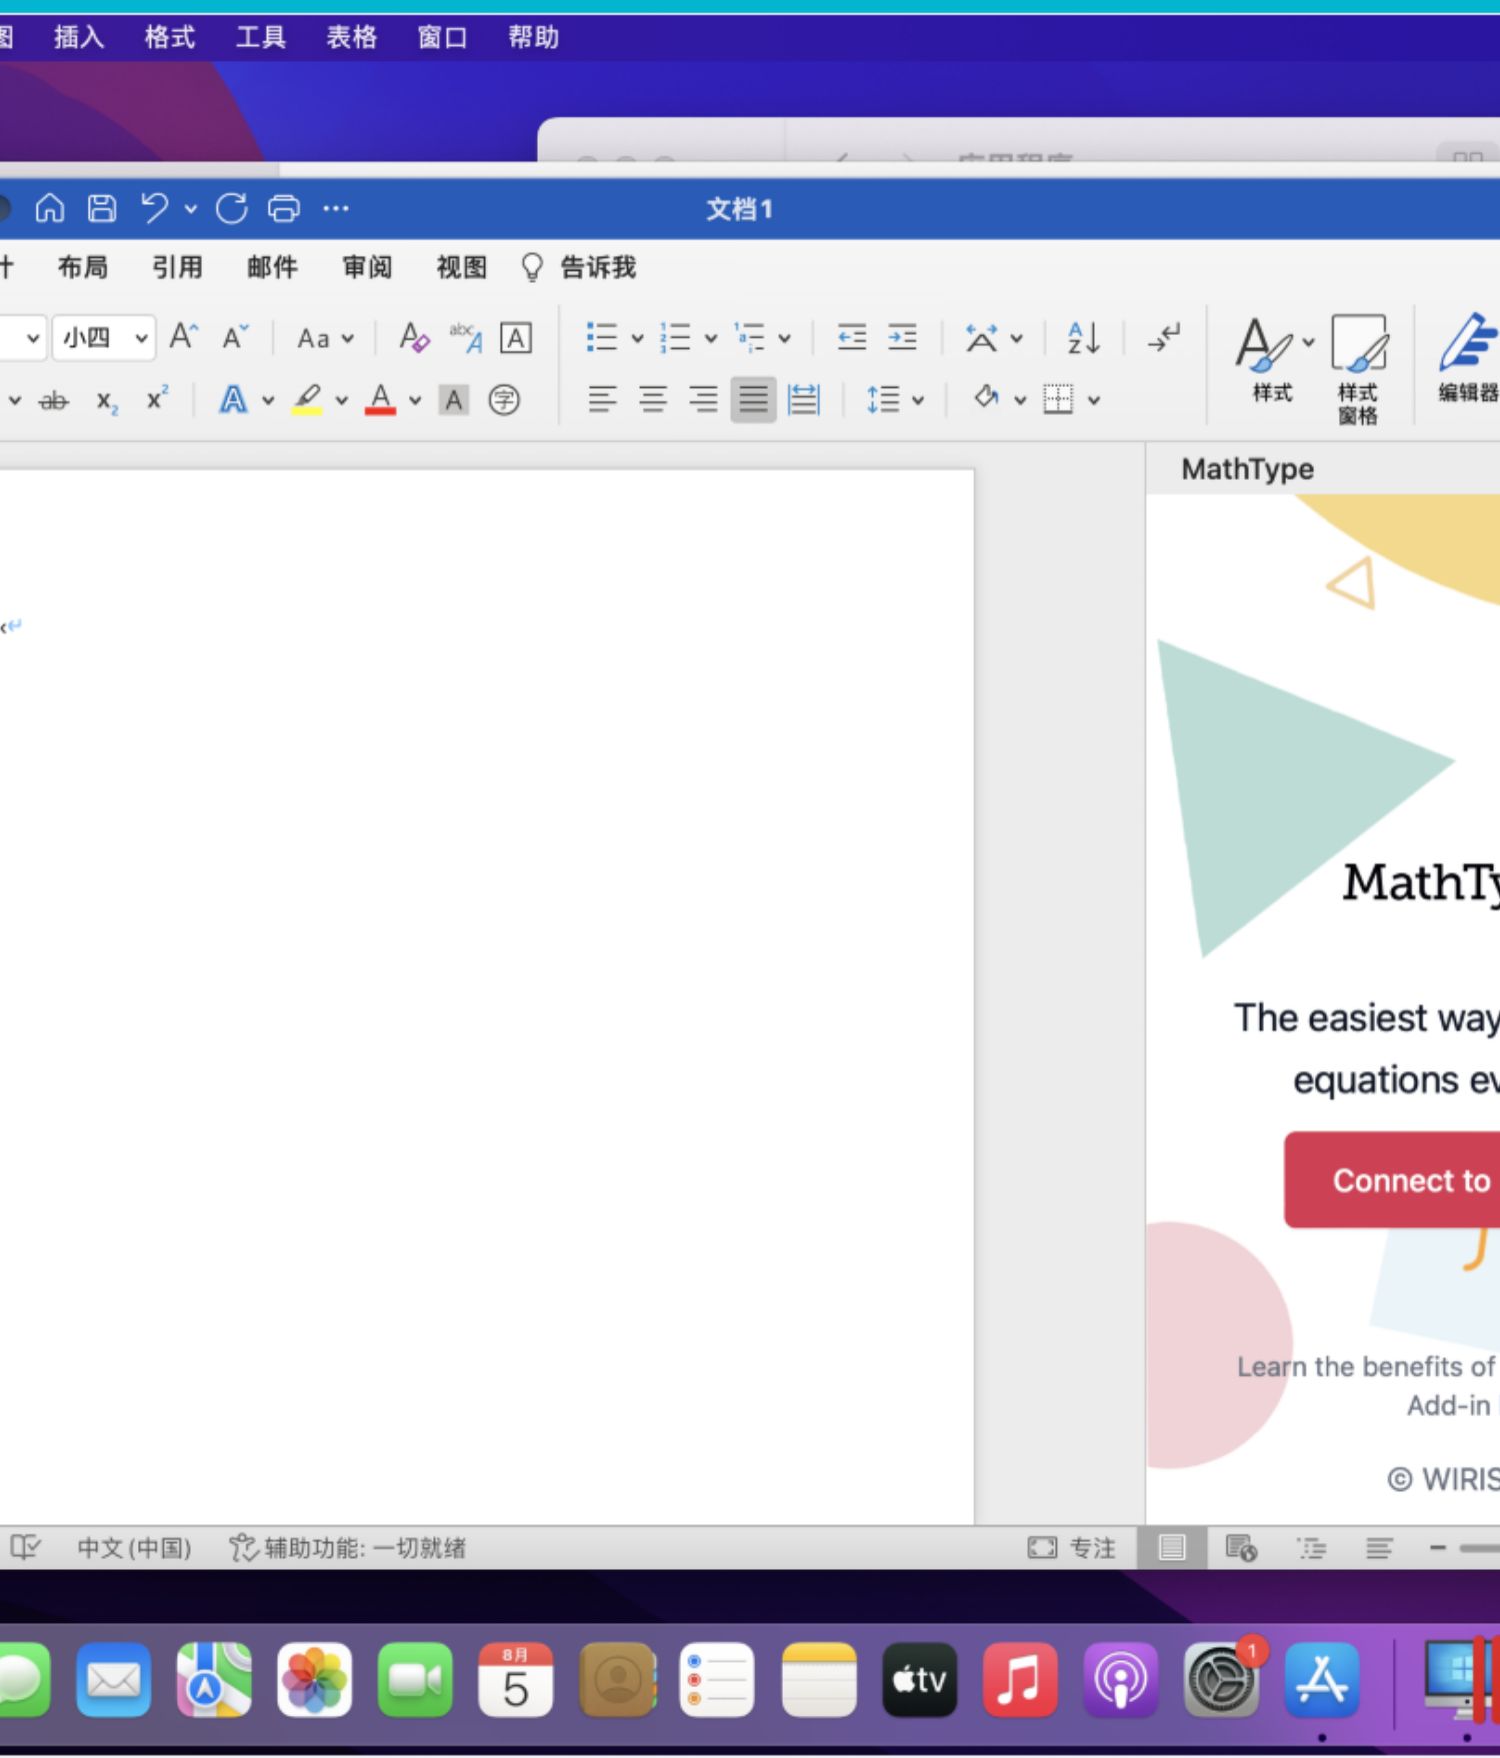Open the text effects A dropdown arrow
Screen dimensions: 1500x1758
[268, 401]
